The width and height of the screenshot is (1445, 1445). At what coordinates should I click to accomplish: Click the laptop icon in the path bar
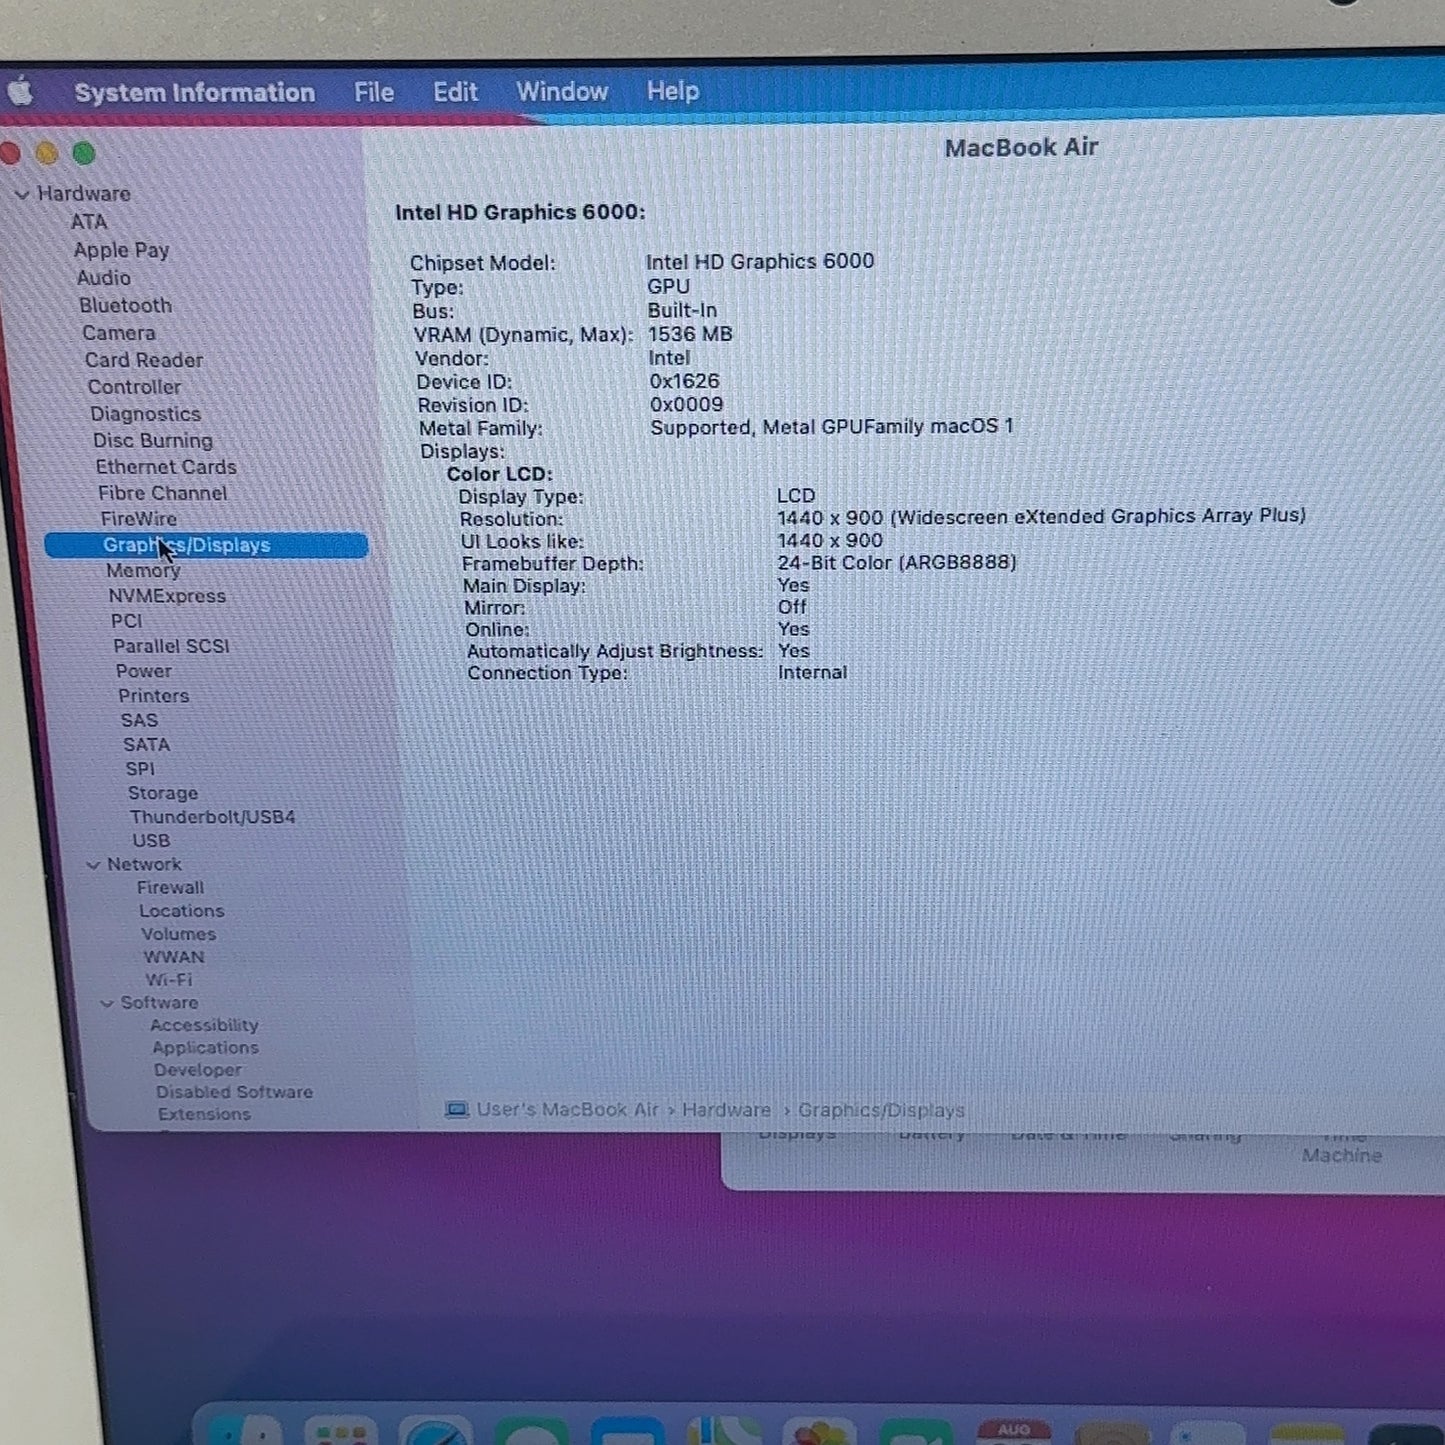456,1109
